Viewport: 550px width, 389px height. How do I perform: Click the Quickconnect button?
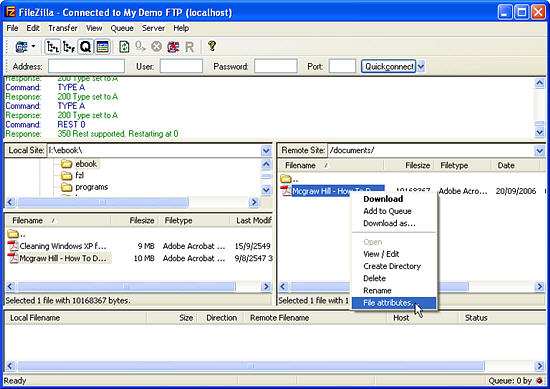[389, 66]
